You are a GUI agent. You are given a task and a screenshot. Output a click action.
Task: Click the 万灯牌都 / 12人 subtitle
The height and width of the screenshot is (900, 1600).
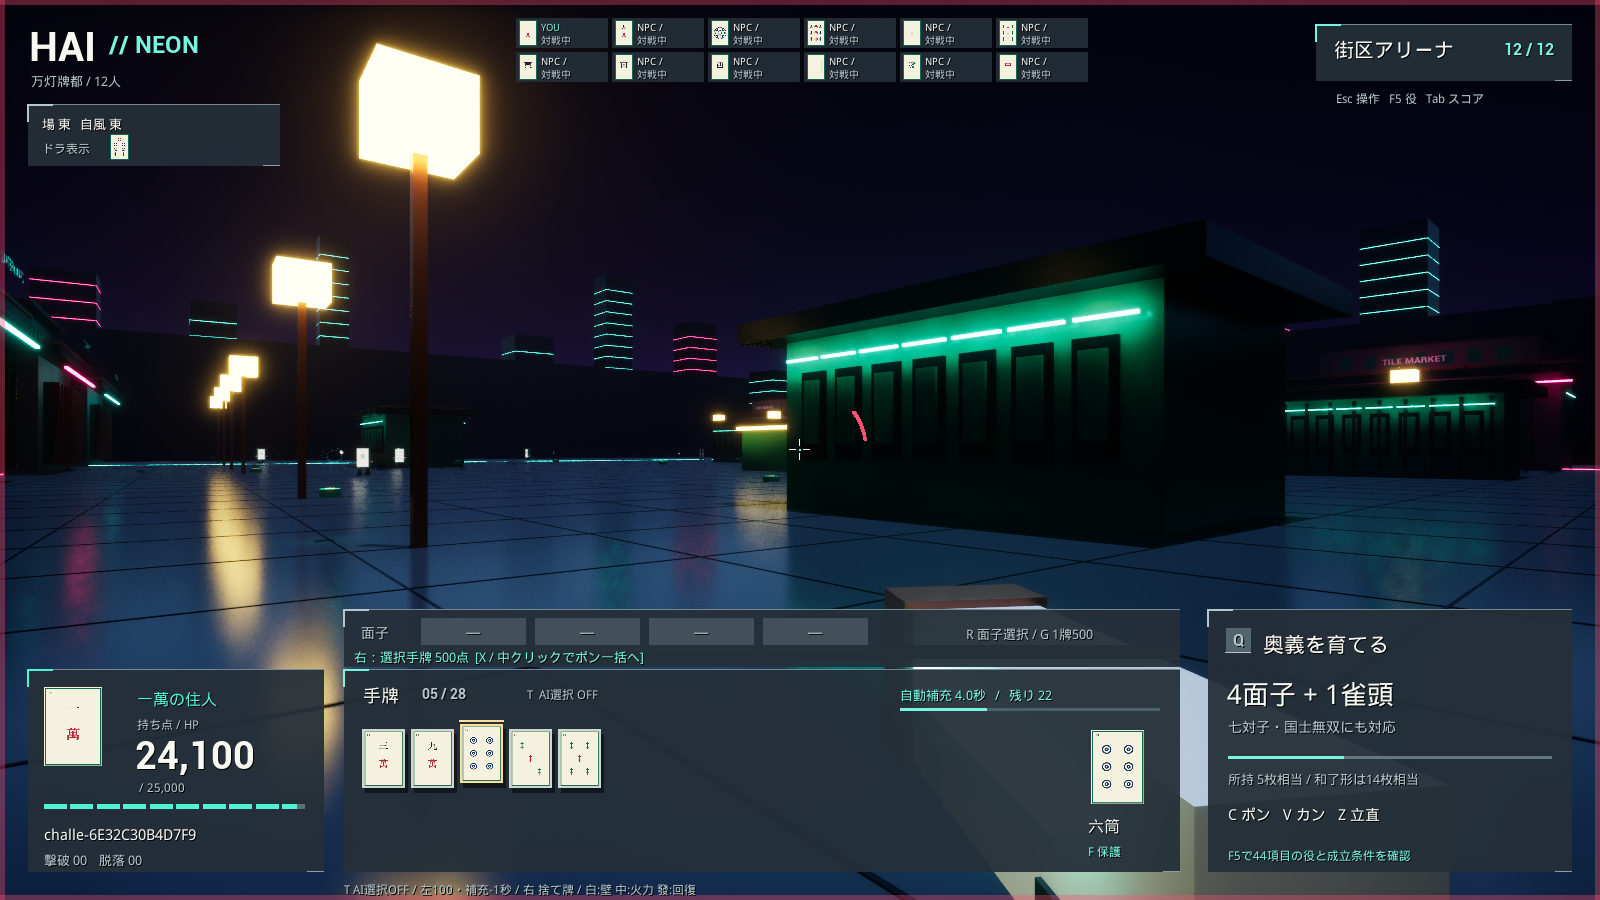[x=75, y=82]
